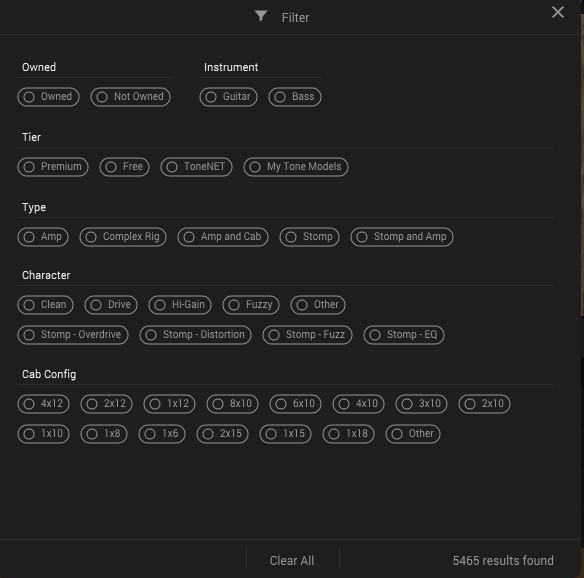Toggle the Other cab config filter
The height and width of the screenshot is (578, 584).
[413, 434]
